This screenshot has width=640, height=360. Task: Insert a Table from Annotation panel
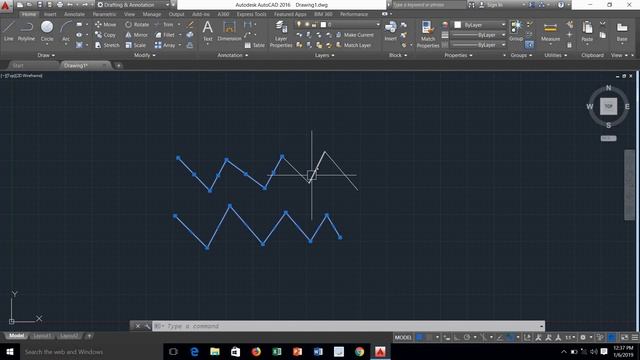click(254, 45)
